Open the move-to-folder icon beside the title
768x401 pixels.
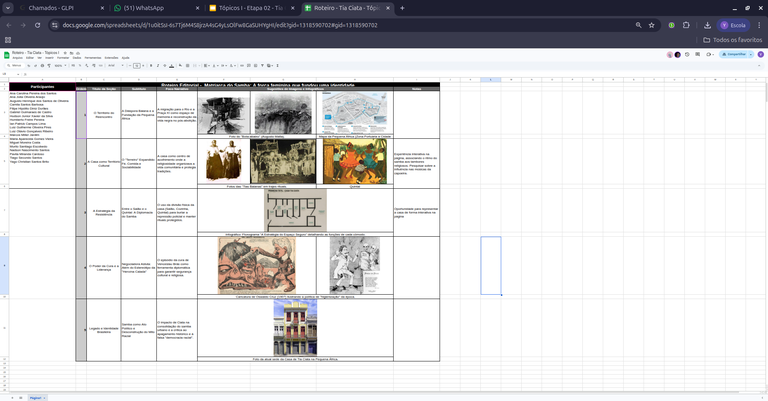click(x=72, y=53)
